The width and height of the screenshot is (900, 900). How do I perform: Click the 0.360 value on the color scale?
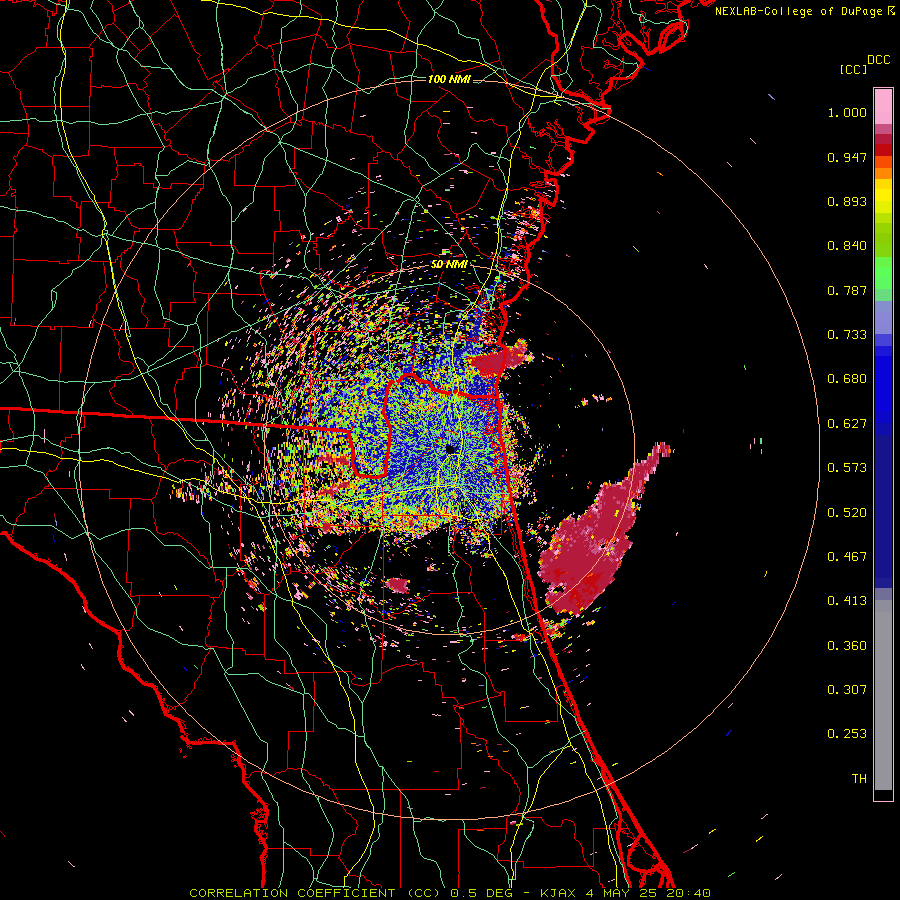point(847,646)
